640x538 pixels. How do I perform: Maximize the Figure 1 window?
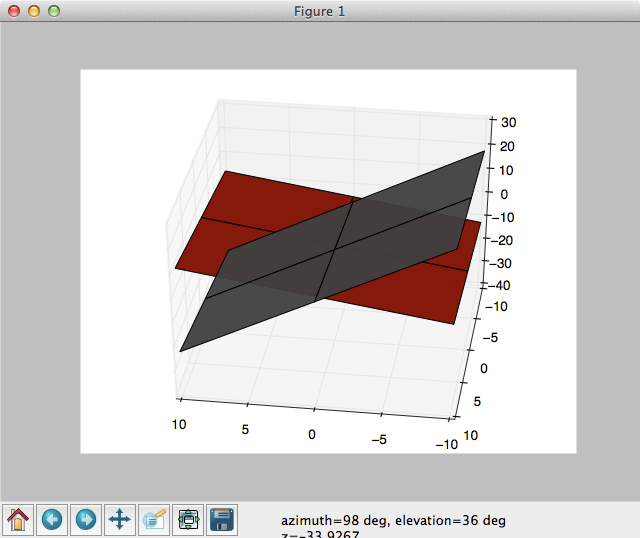pos(54,11)
